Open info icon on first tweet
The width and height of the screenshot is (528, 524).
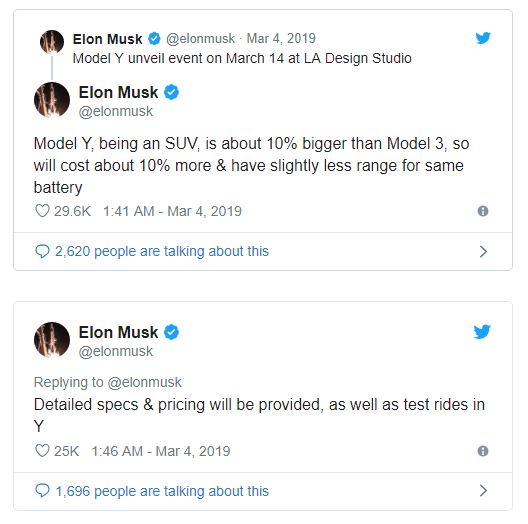[483, 211]
